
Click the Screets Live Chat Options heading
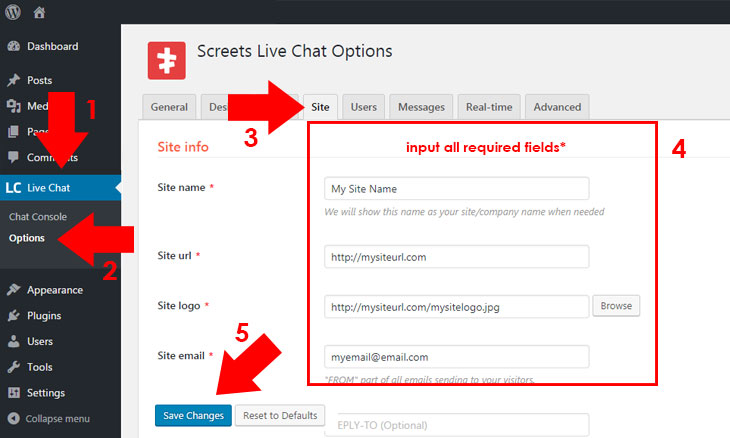click(295, 51)
